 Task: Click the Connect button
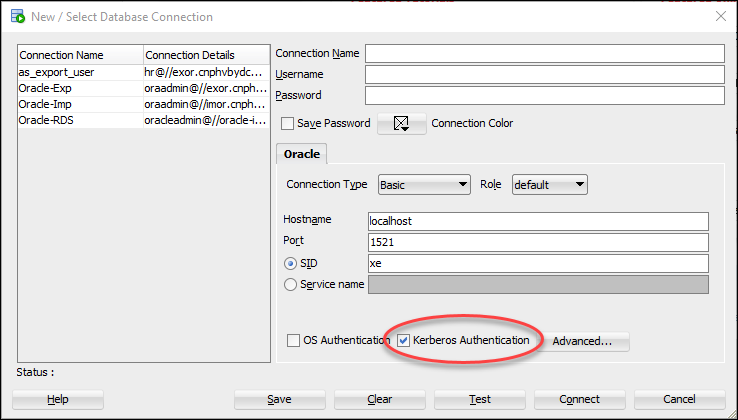[x=580, y=399]
